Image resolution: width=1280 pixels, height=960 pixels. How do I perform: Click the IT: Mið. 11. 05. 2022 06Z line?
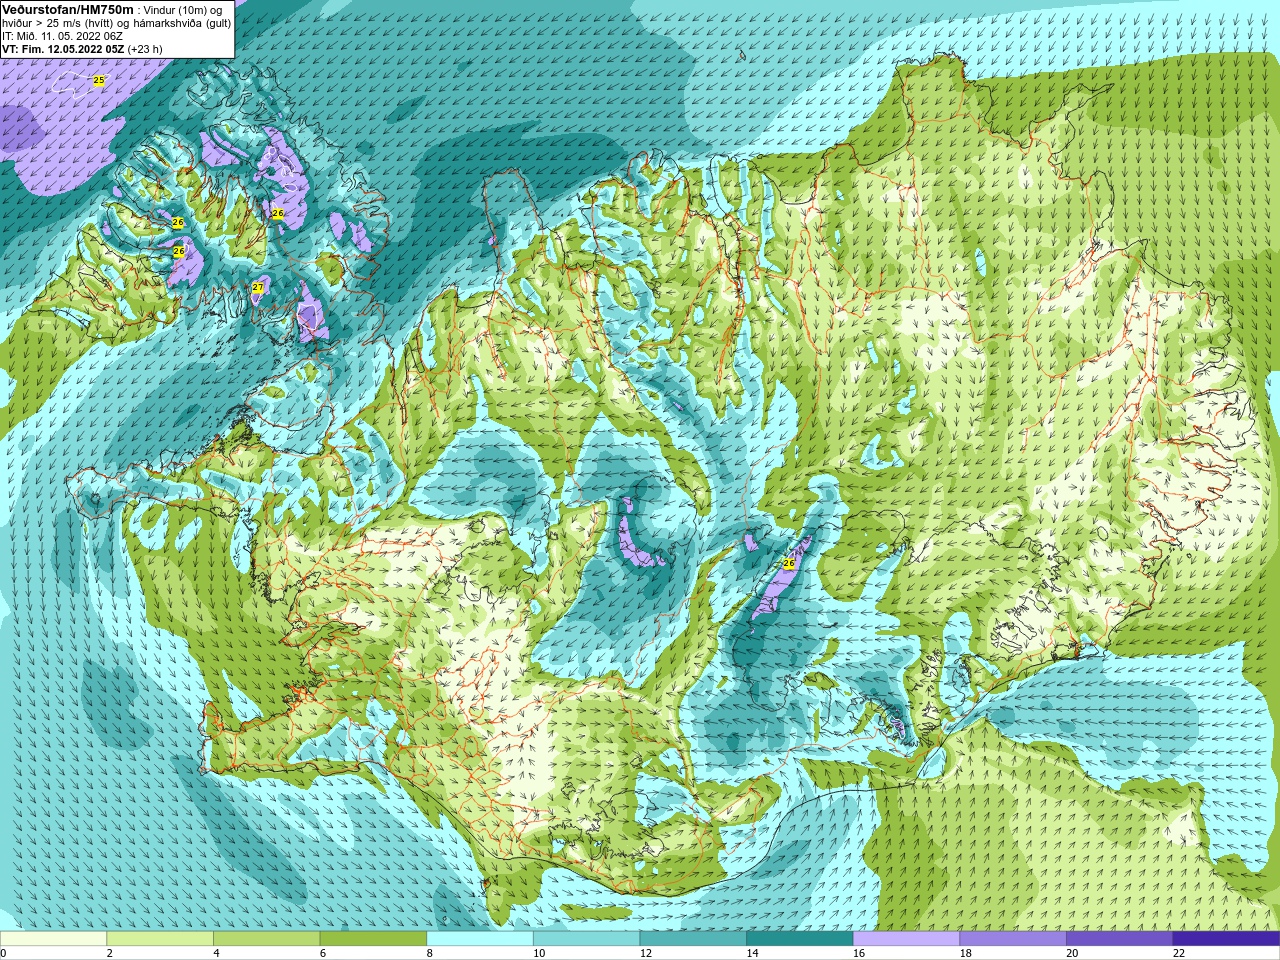tap(62, 36)
